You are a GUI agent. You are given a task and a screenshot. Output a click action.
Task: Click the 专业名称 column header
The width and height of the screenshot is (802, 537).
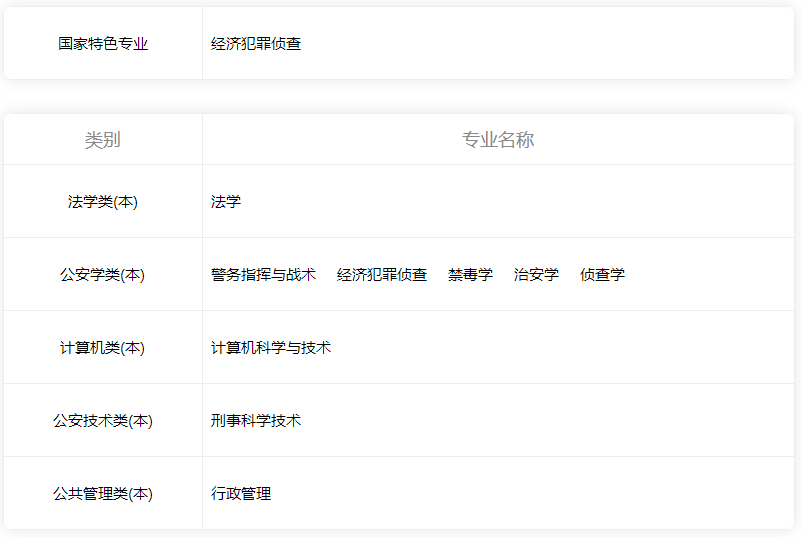(x=498, y=140)
